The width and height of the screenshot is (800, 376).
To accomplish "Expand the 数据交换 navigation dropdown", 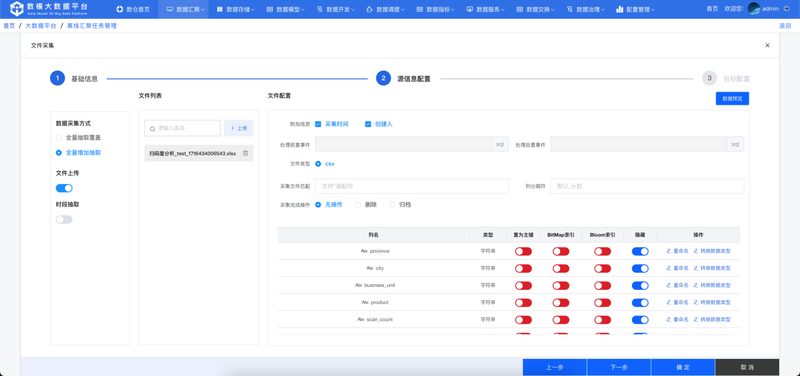I will coord(536,9).
